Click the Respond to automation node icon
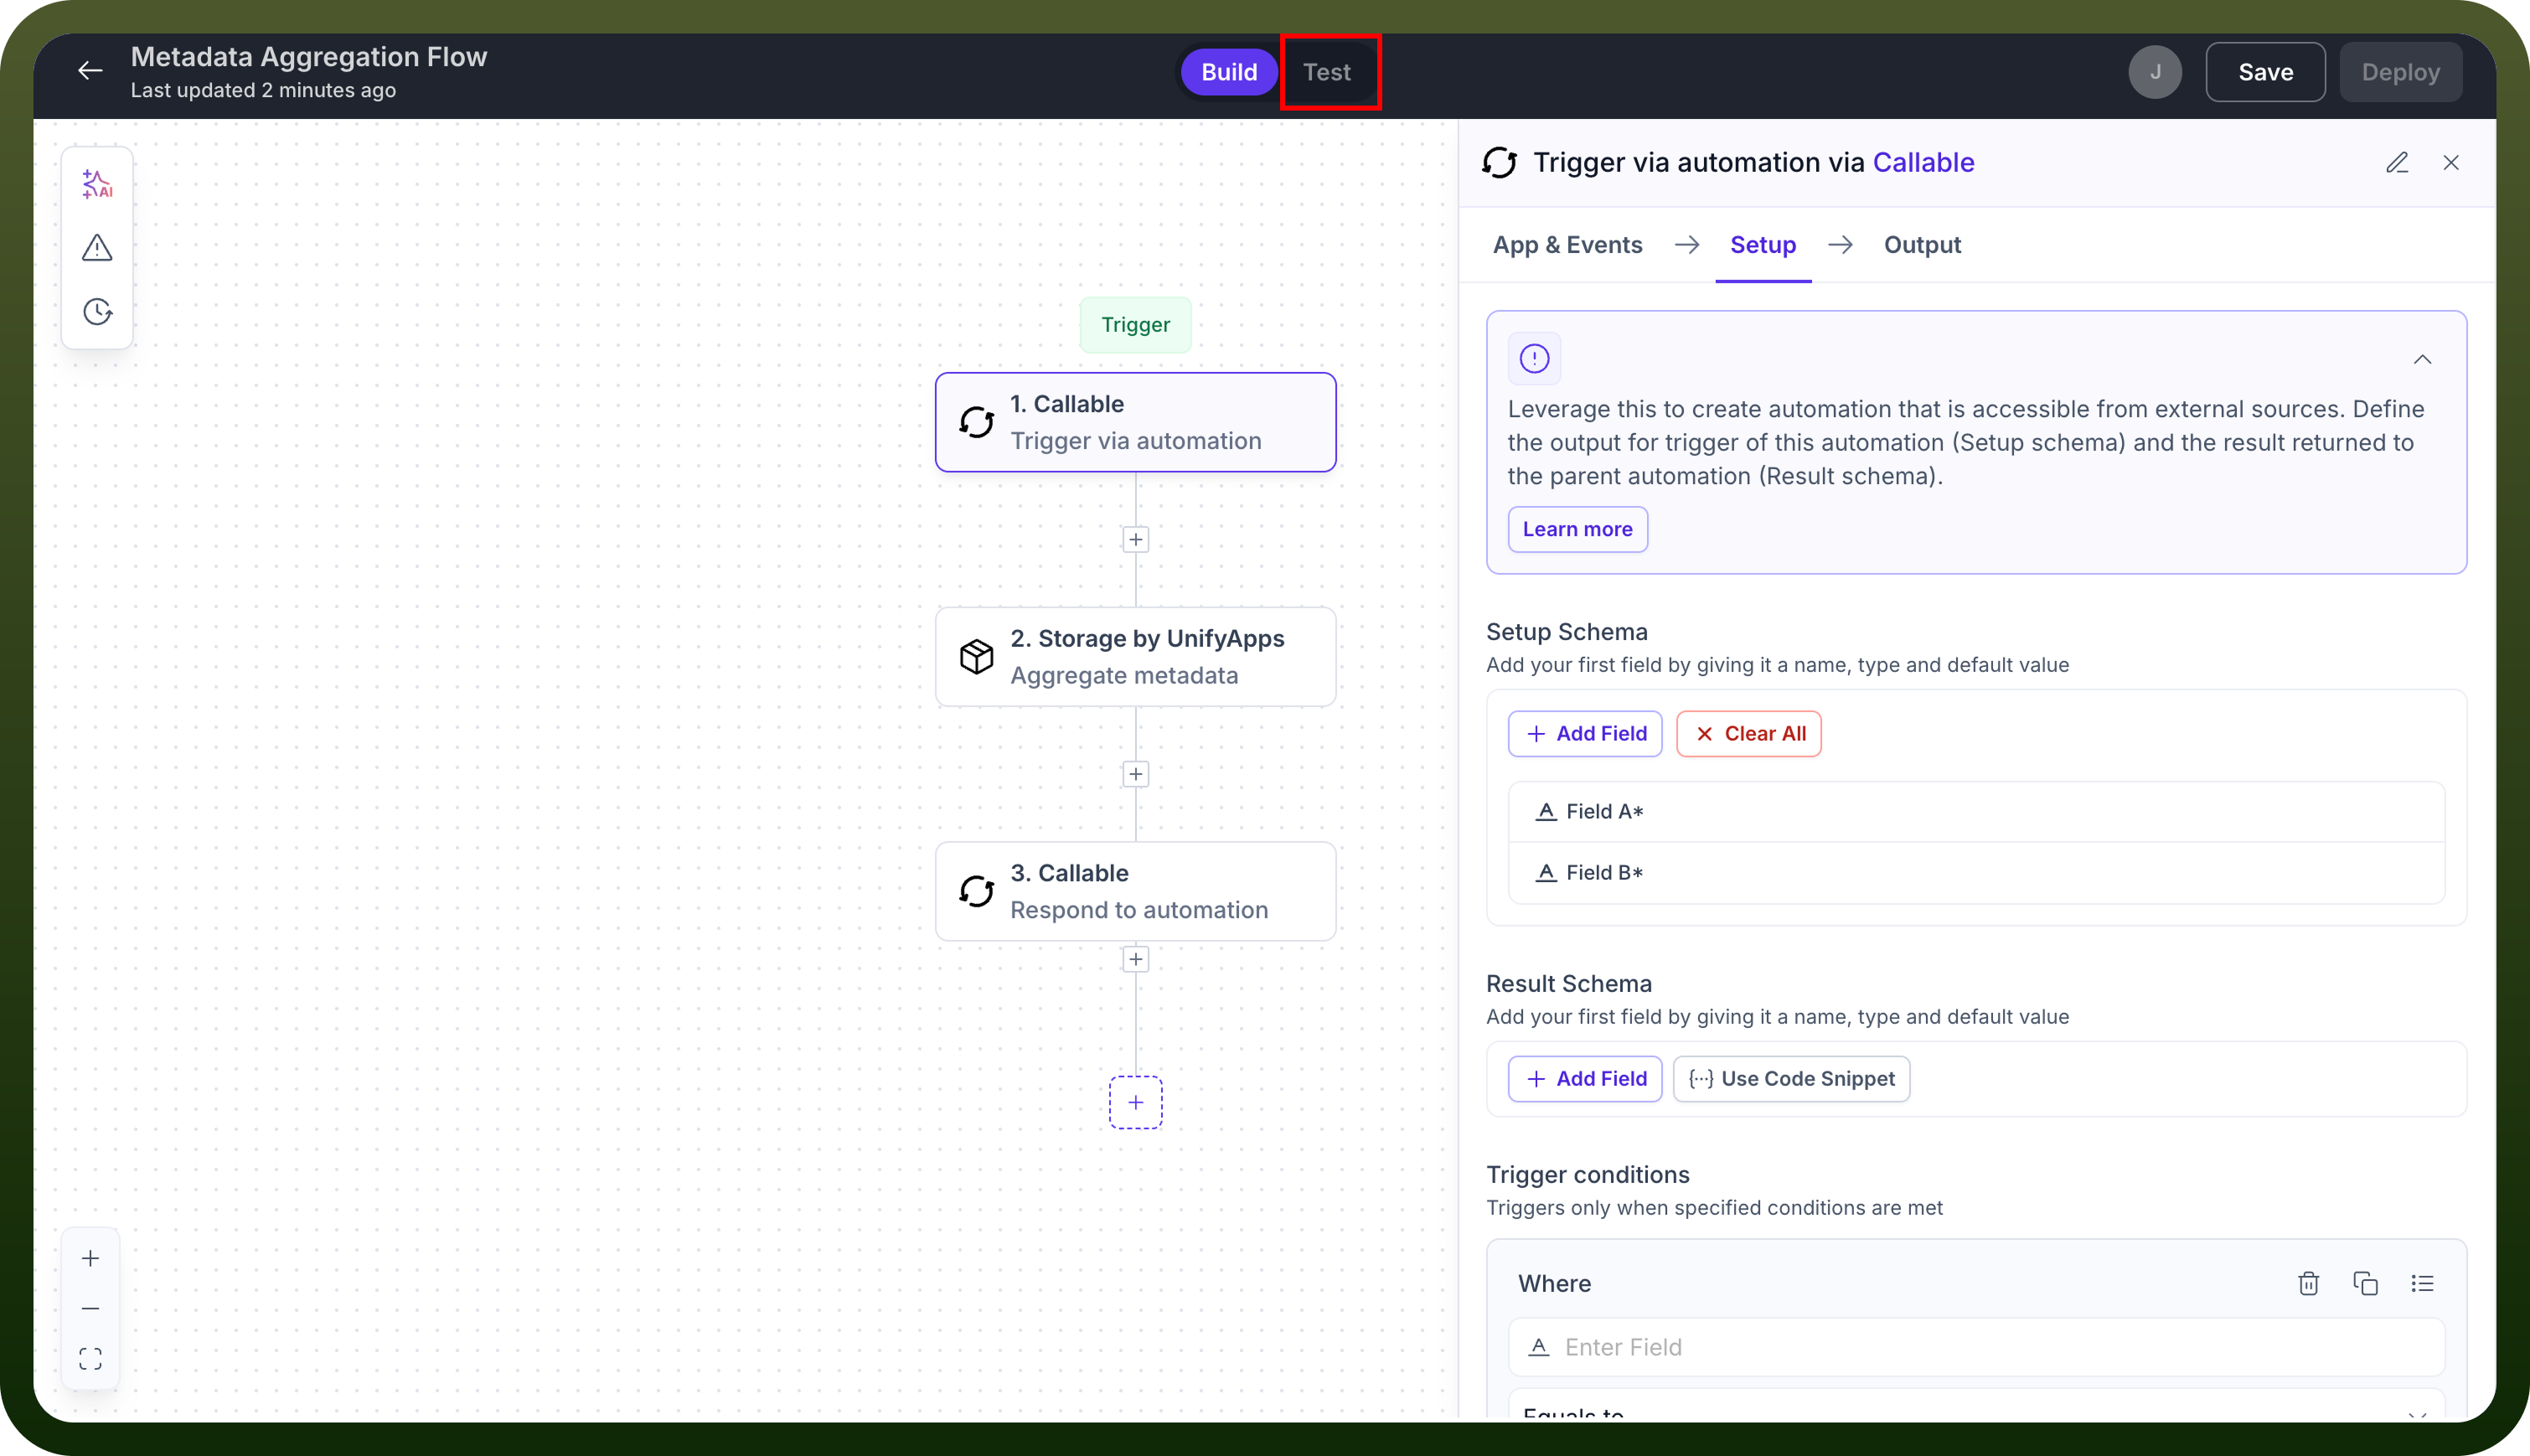Viewport: 2530px width, 1456px height. click(976, 891)
